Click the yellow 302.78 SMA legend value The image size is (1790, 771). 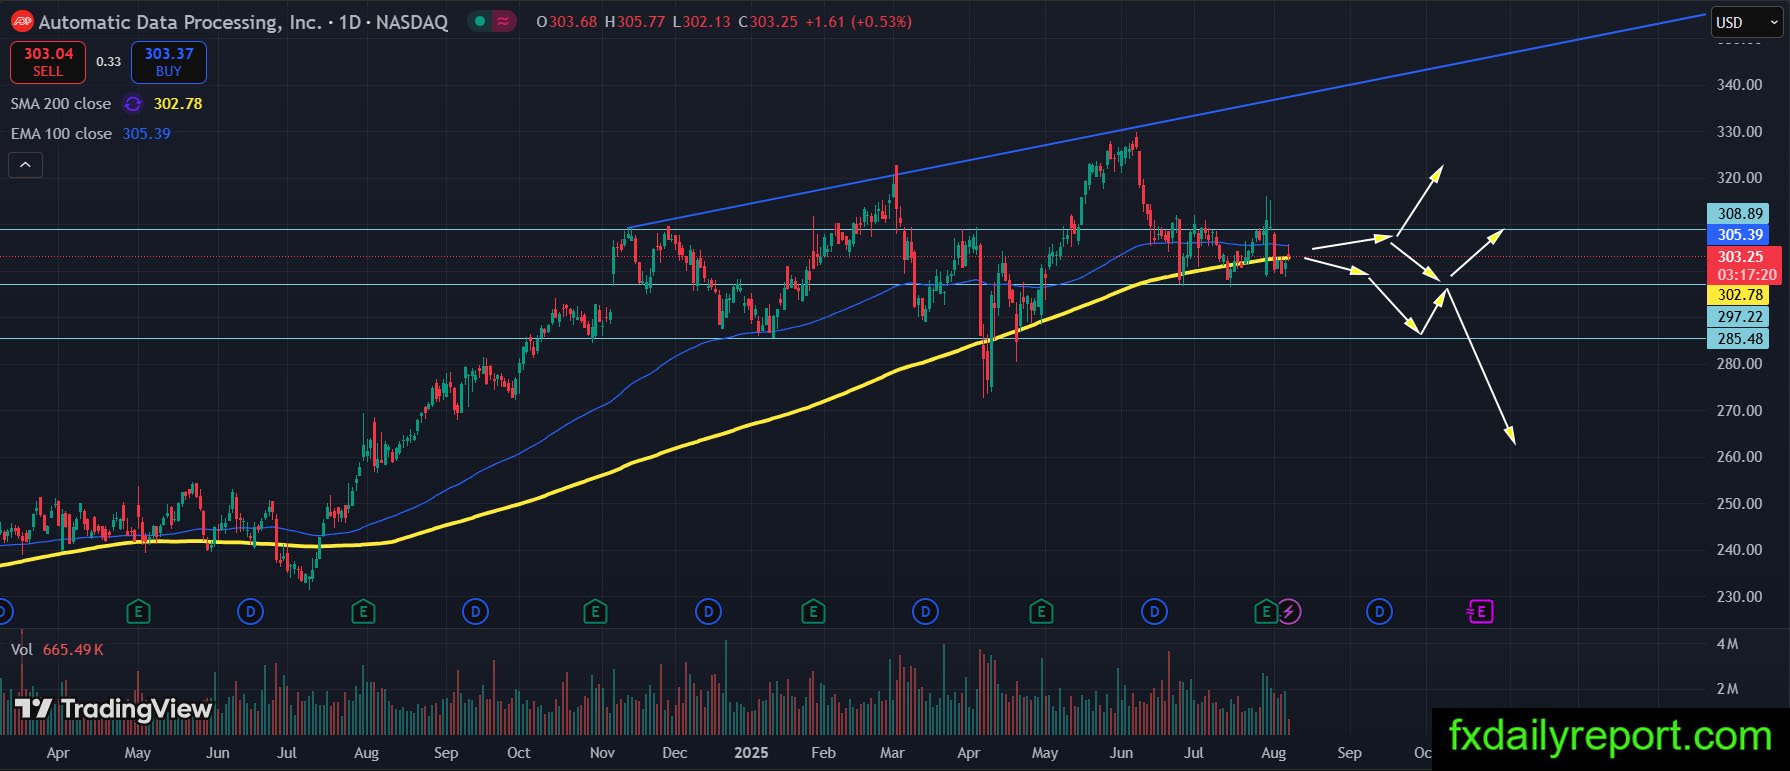(x=178, y=104)
